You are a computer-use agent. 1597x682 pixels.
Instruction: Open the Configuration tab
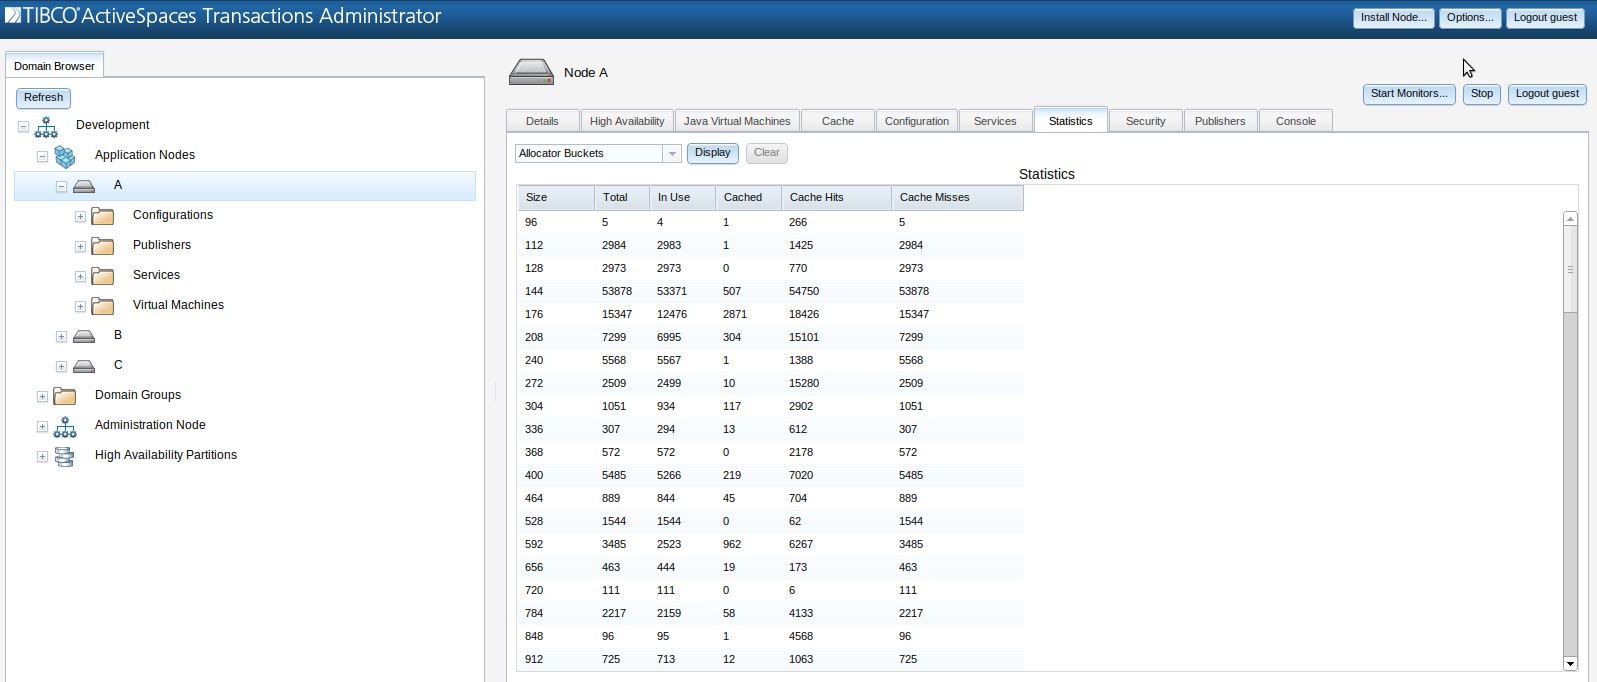tap(917, 121)
